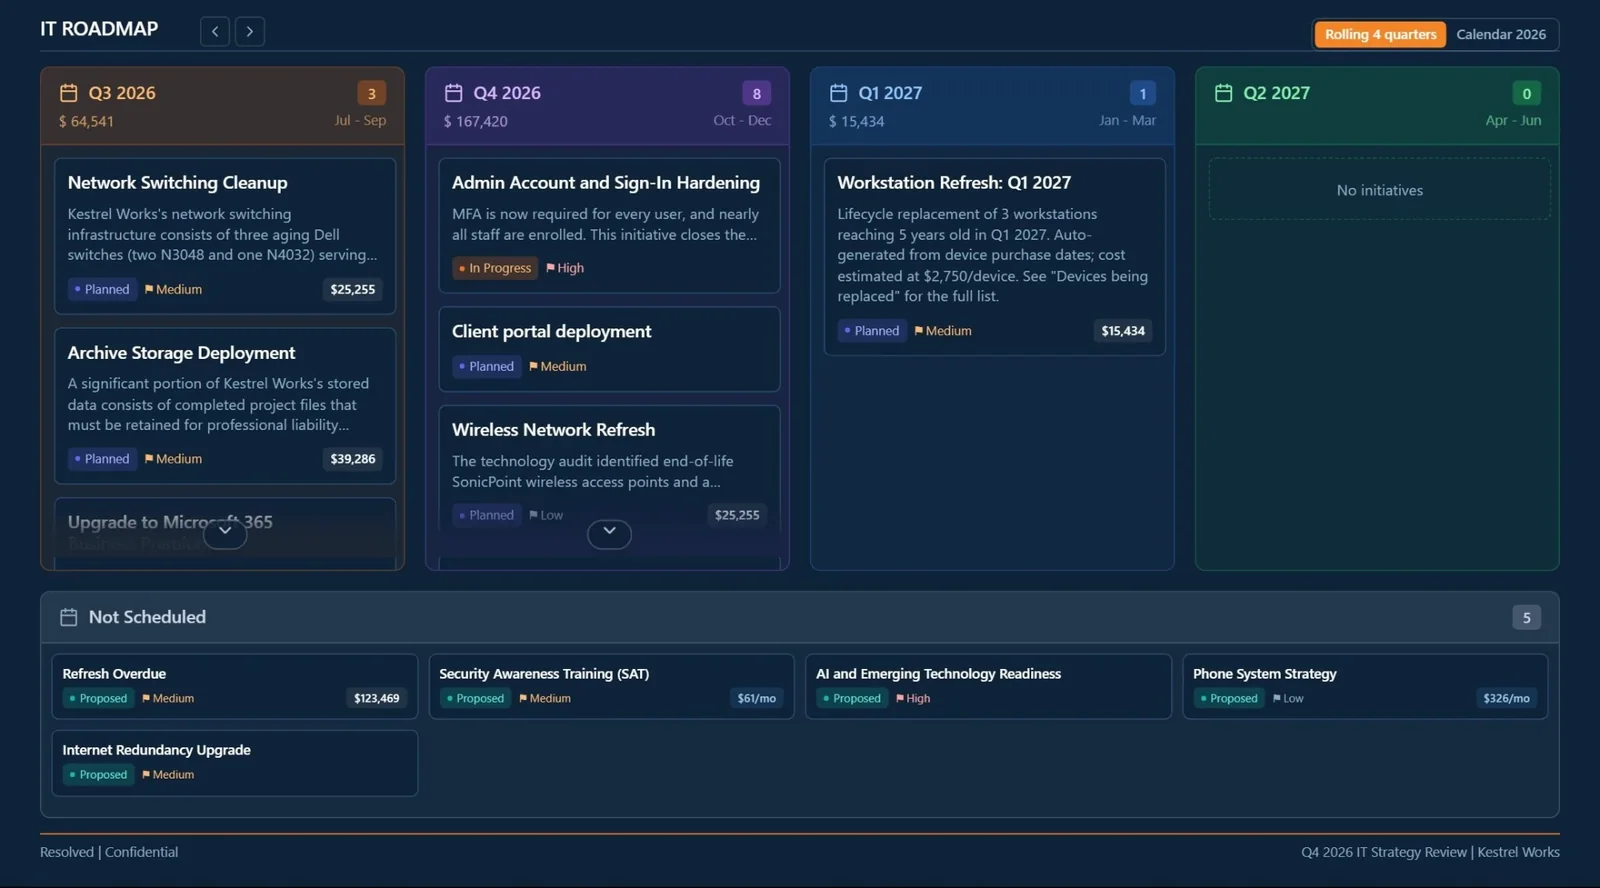Click Medium flag on Refresh Overdue card
Screen dimensions: 1600x888
pyautogui.click(x=168, y=699)
